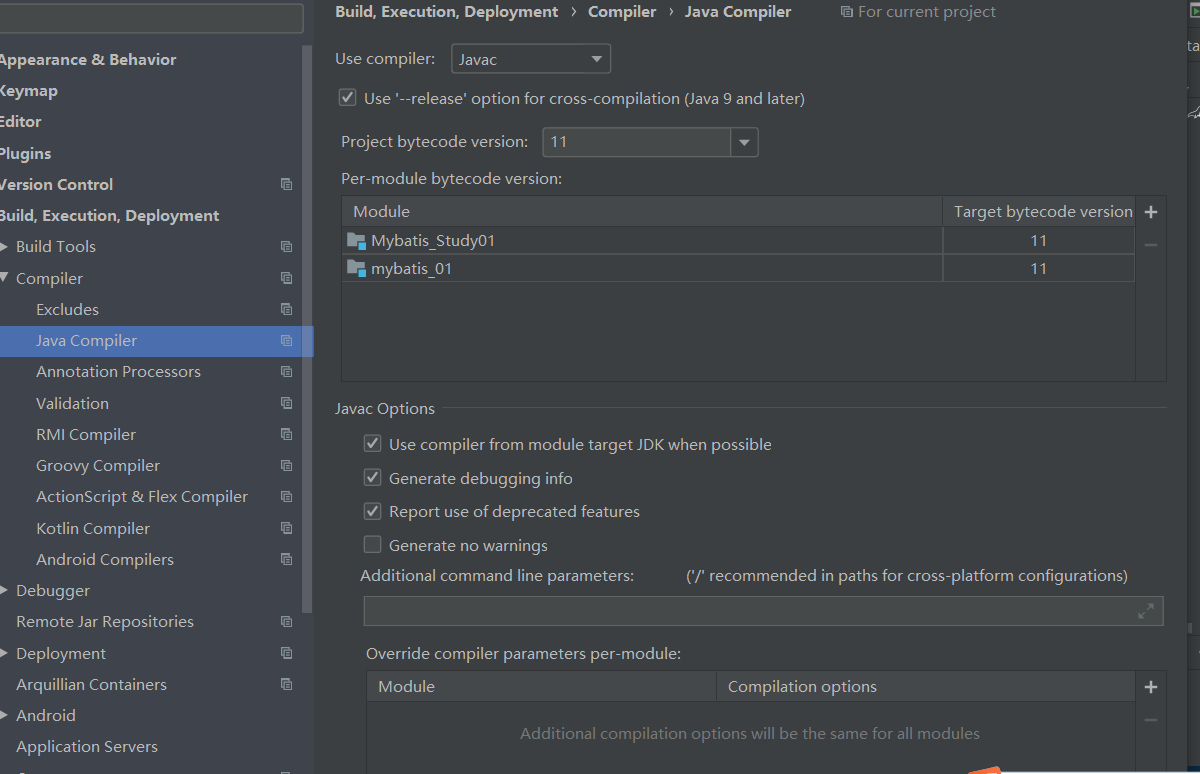Focus the settings search field
The image size is (1200, 774).
(150, 18)
